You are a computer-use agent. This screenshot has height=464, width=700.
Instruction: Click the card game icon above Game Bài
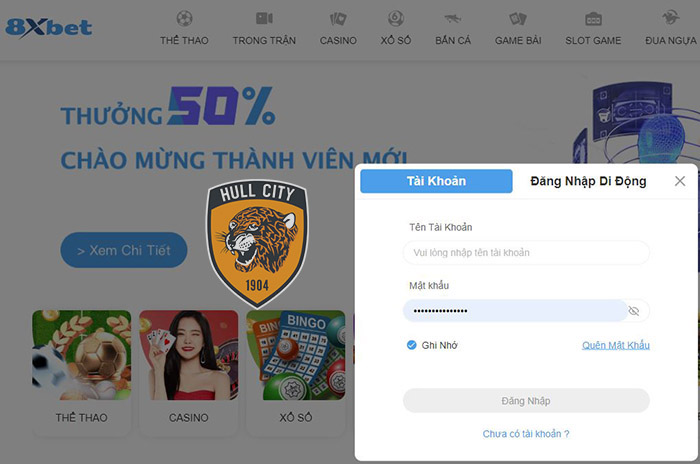pos(518,19)
